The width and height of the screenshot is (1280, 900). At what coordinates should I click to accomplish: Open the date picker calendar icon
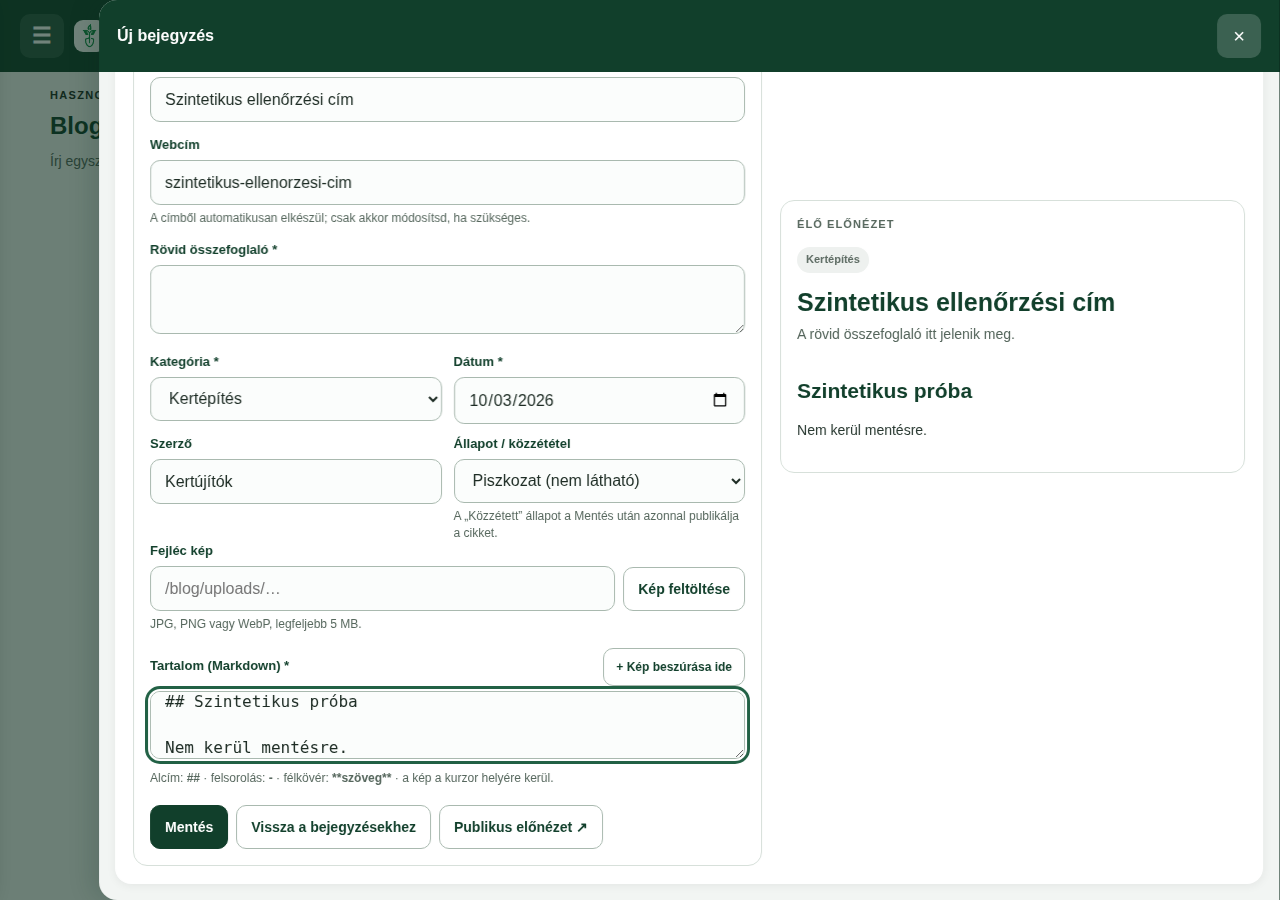click(720, 400)
